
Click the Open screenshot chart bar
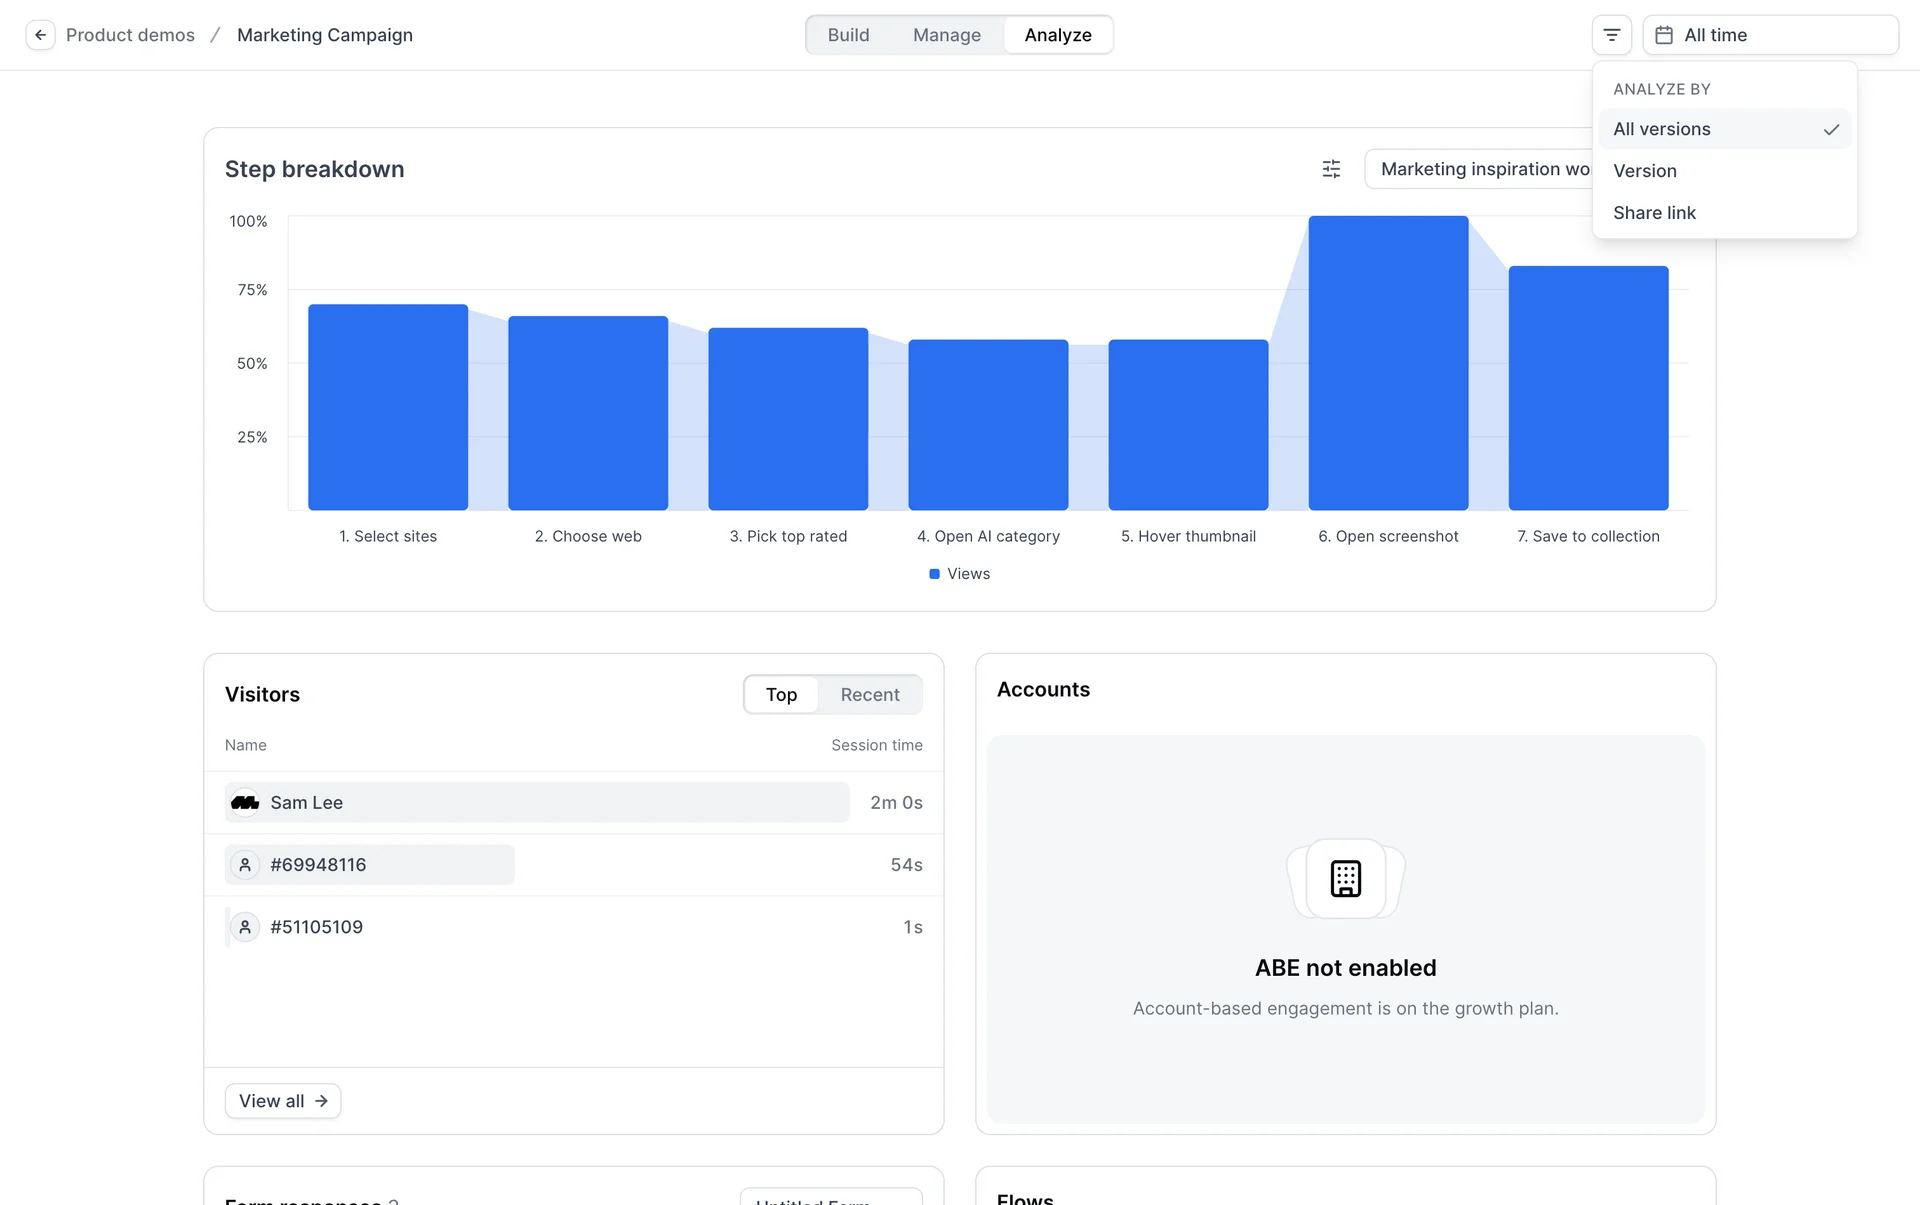point(1388,363)
